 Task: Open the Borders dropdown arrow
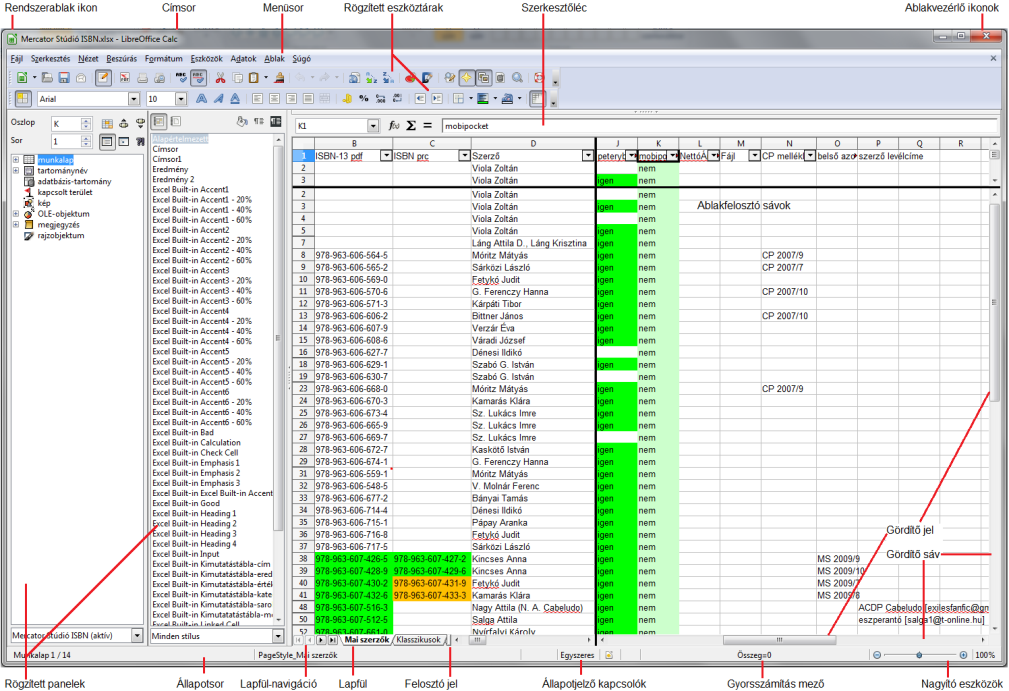click(x=470, y=98)
